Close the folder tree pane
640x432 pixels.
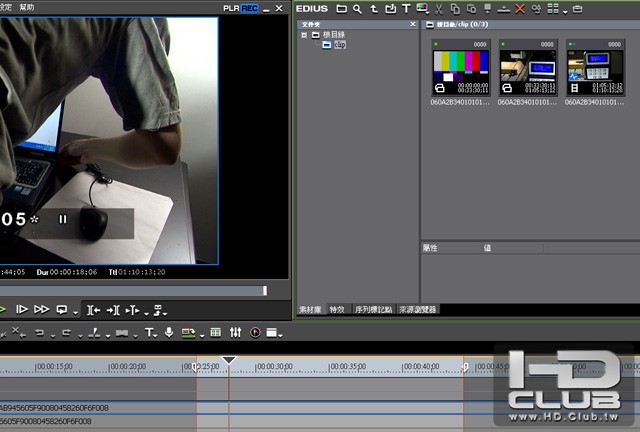point(413,24)
